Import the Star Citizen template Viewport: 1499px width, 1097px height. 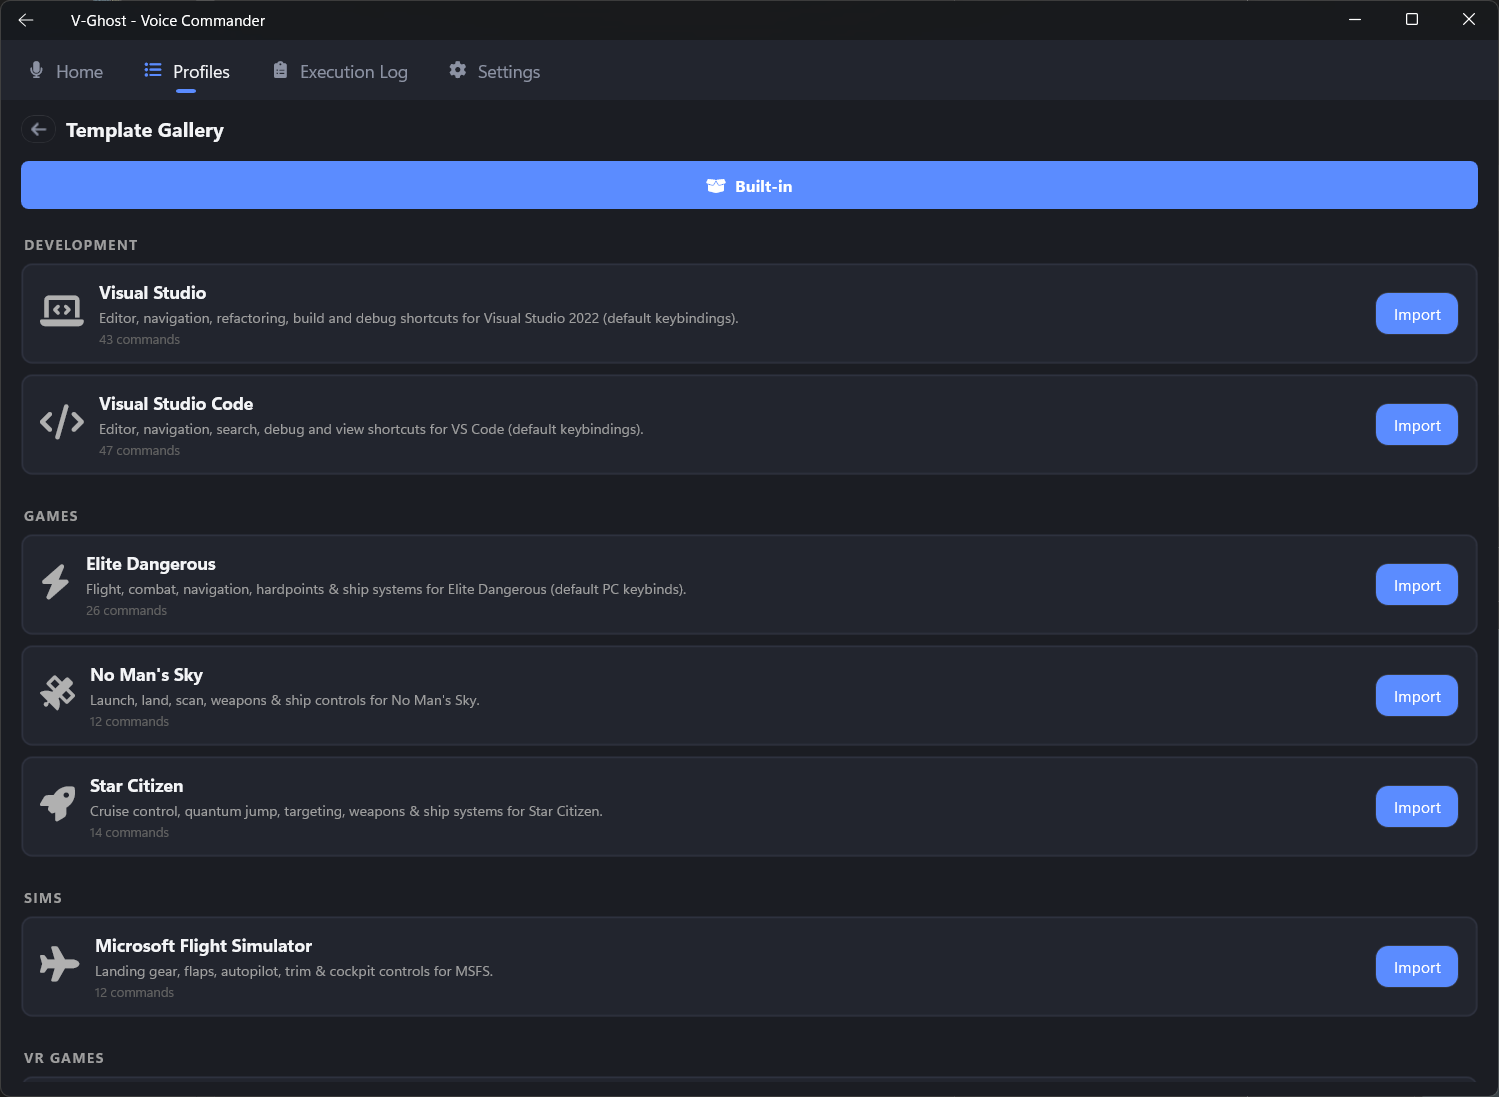1416,808
